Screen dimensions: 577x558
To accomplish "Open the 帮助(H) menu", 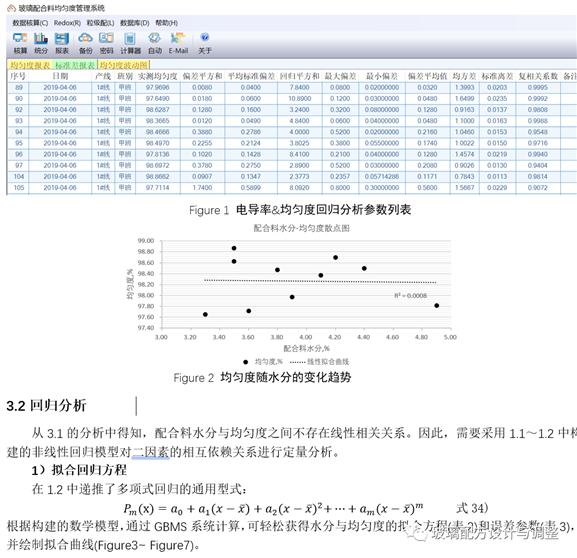I will click(x=166, y=23).
